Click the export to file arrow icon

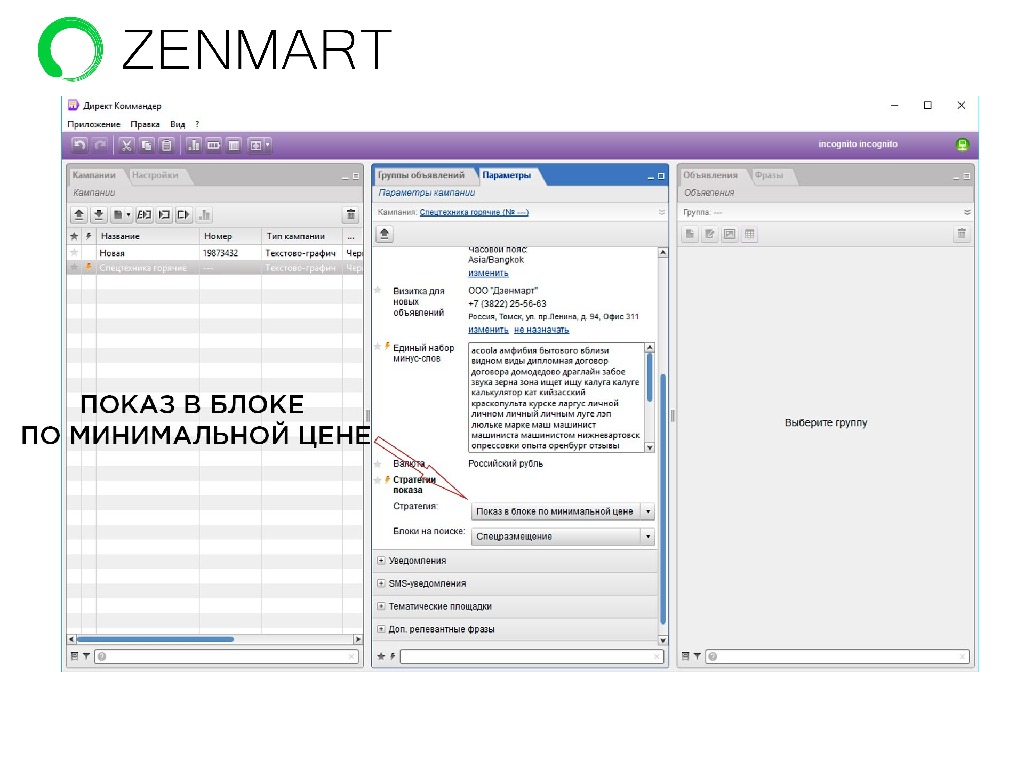(184, 215)
